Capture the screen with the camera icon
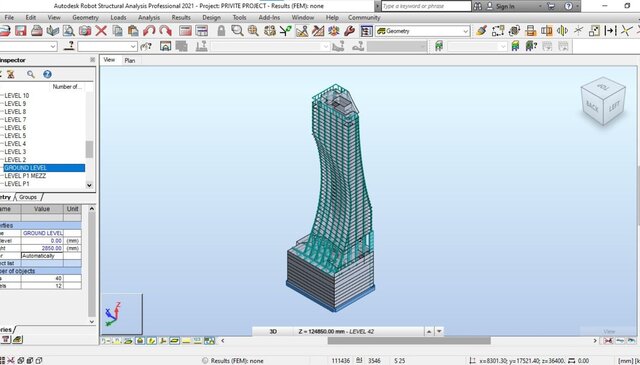 click(85, 31)
